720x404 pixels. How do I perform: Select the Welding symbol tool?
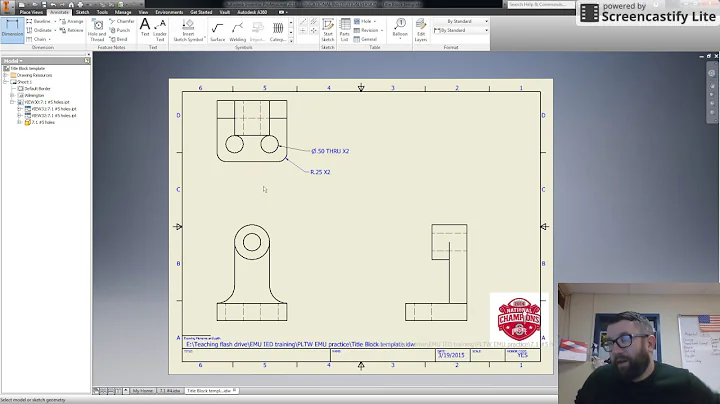237,31
